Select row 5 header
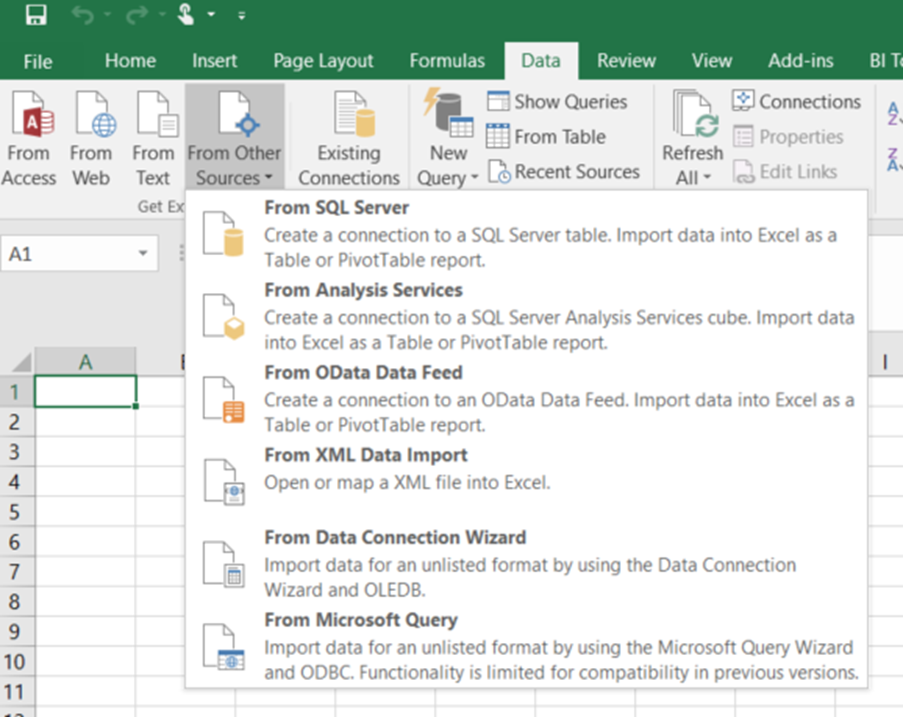The width and height of the screenshot is (903, 717). pyautogui.click(x=15, y=511)
